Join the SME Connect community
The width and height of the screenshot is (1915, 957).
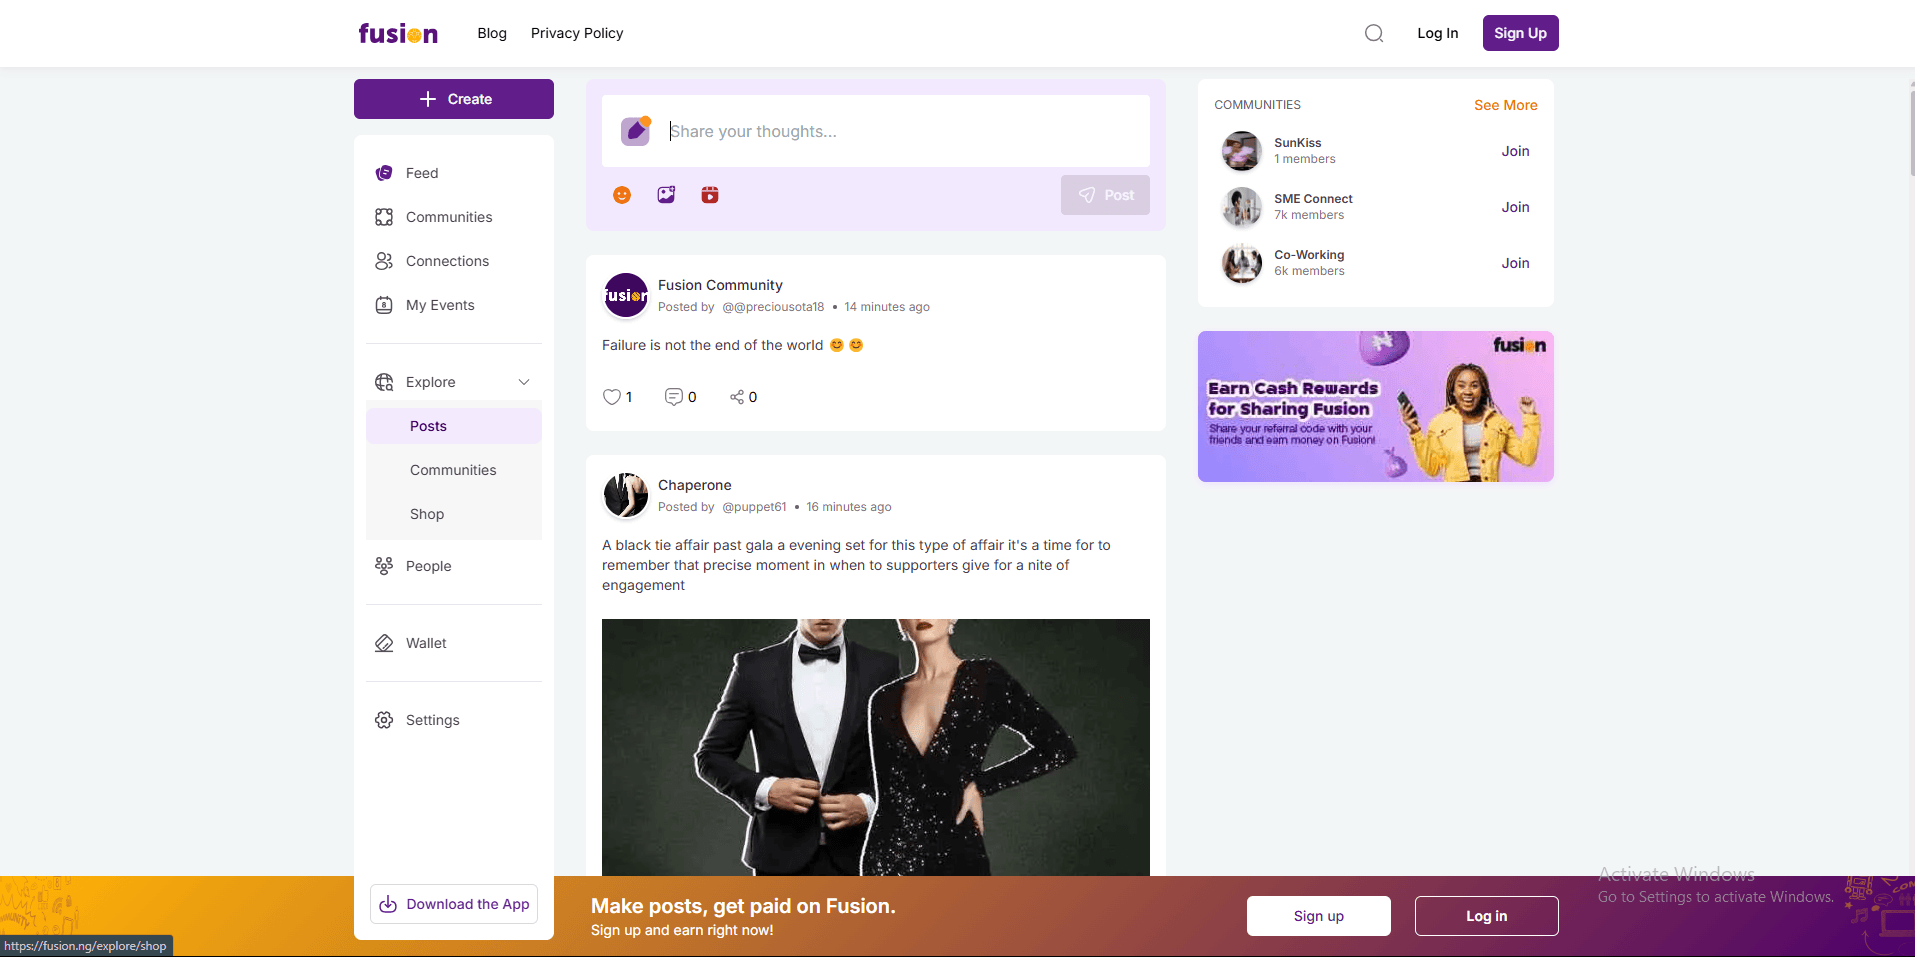click(1515, 207)
